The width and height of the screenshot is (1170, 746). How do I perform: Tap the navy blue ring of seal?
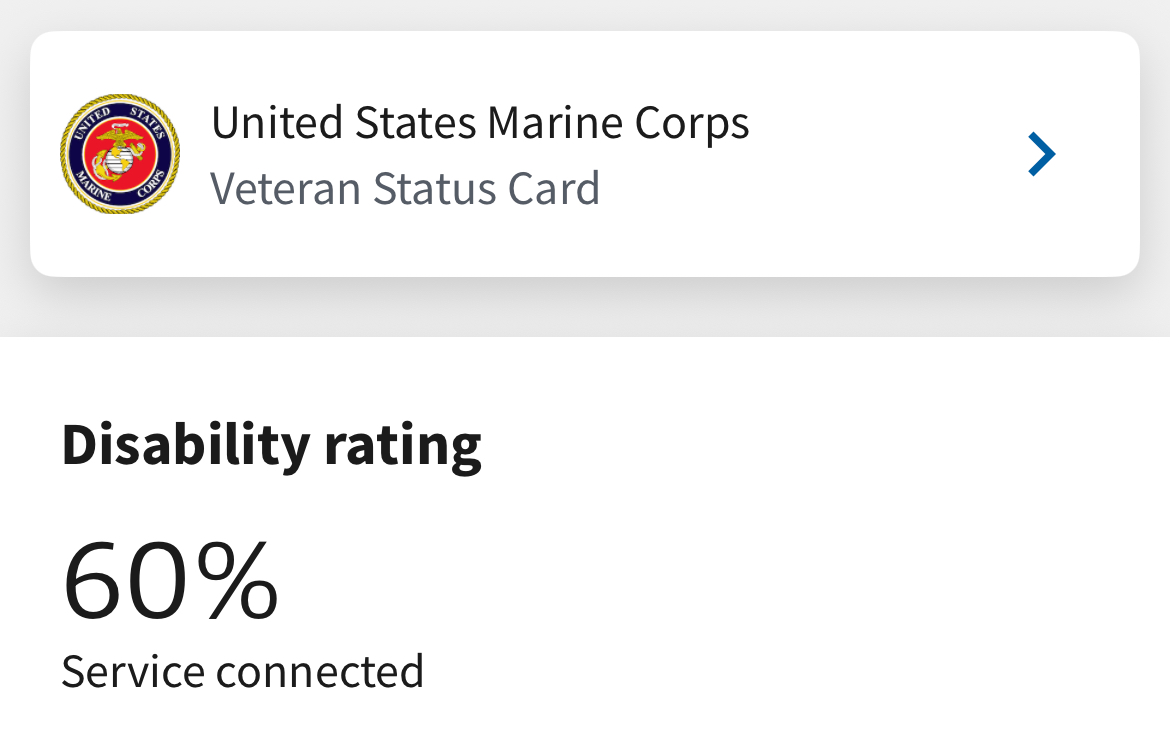pos(75,154)
